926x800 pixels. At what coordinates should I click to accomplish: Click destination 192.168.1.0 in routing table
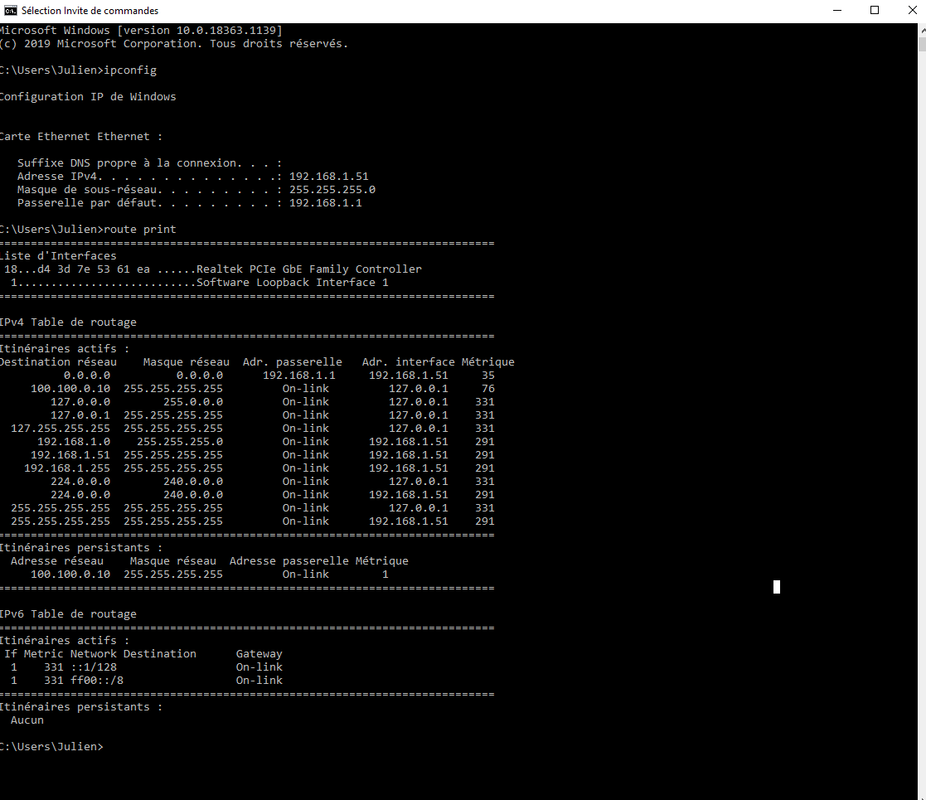(74, 442)
